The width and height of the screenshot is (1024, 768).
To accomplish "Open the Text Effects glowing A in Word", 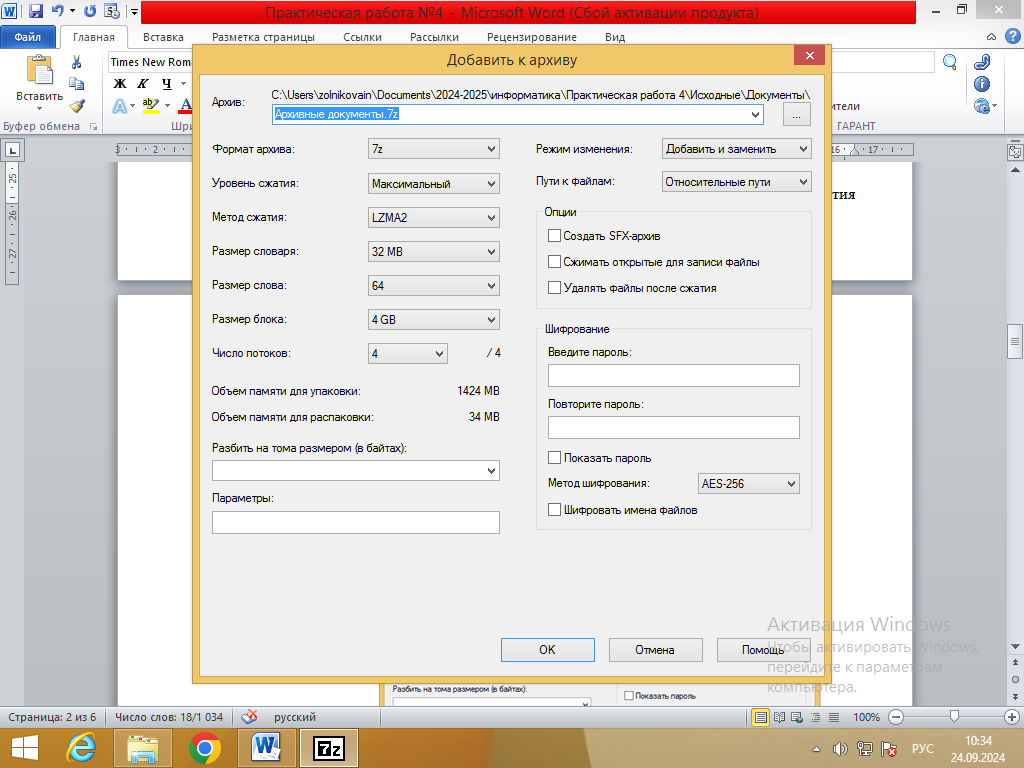I will (120, 105).
